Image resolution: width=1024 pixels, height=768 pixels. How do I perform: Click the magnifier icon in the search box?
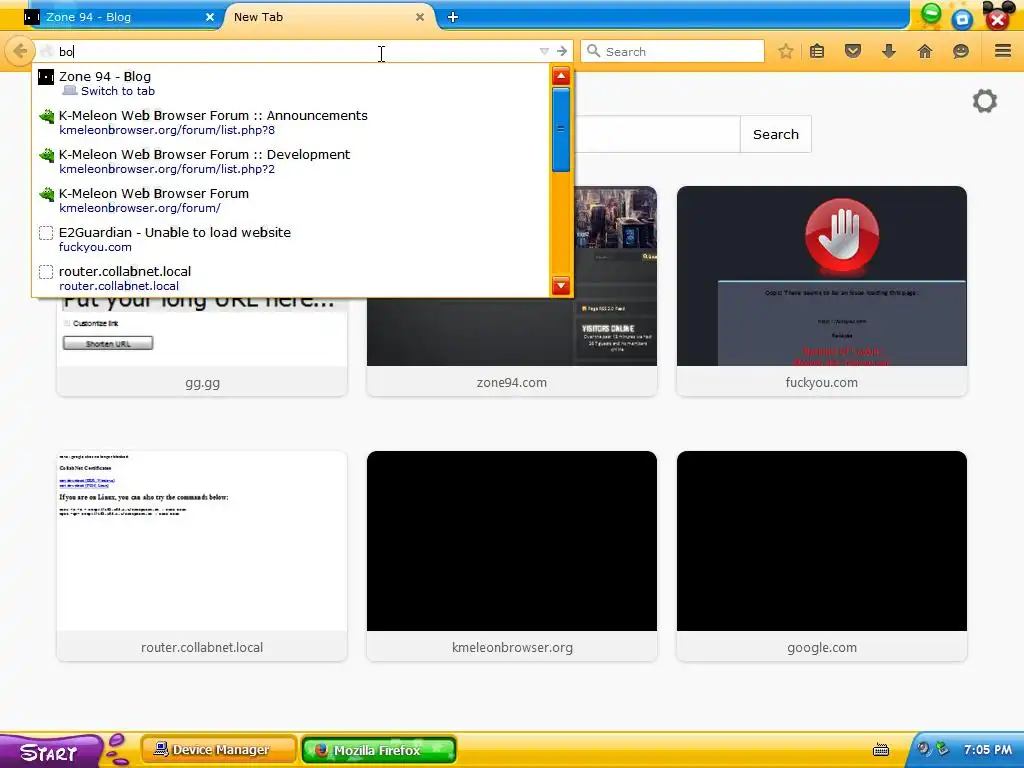click(593, 51)
